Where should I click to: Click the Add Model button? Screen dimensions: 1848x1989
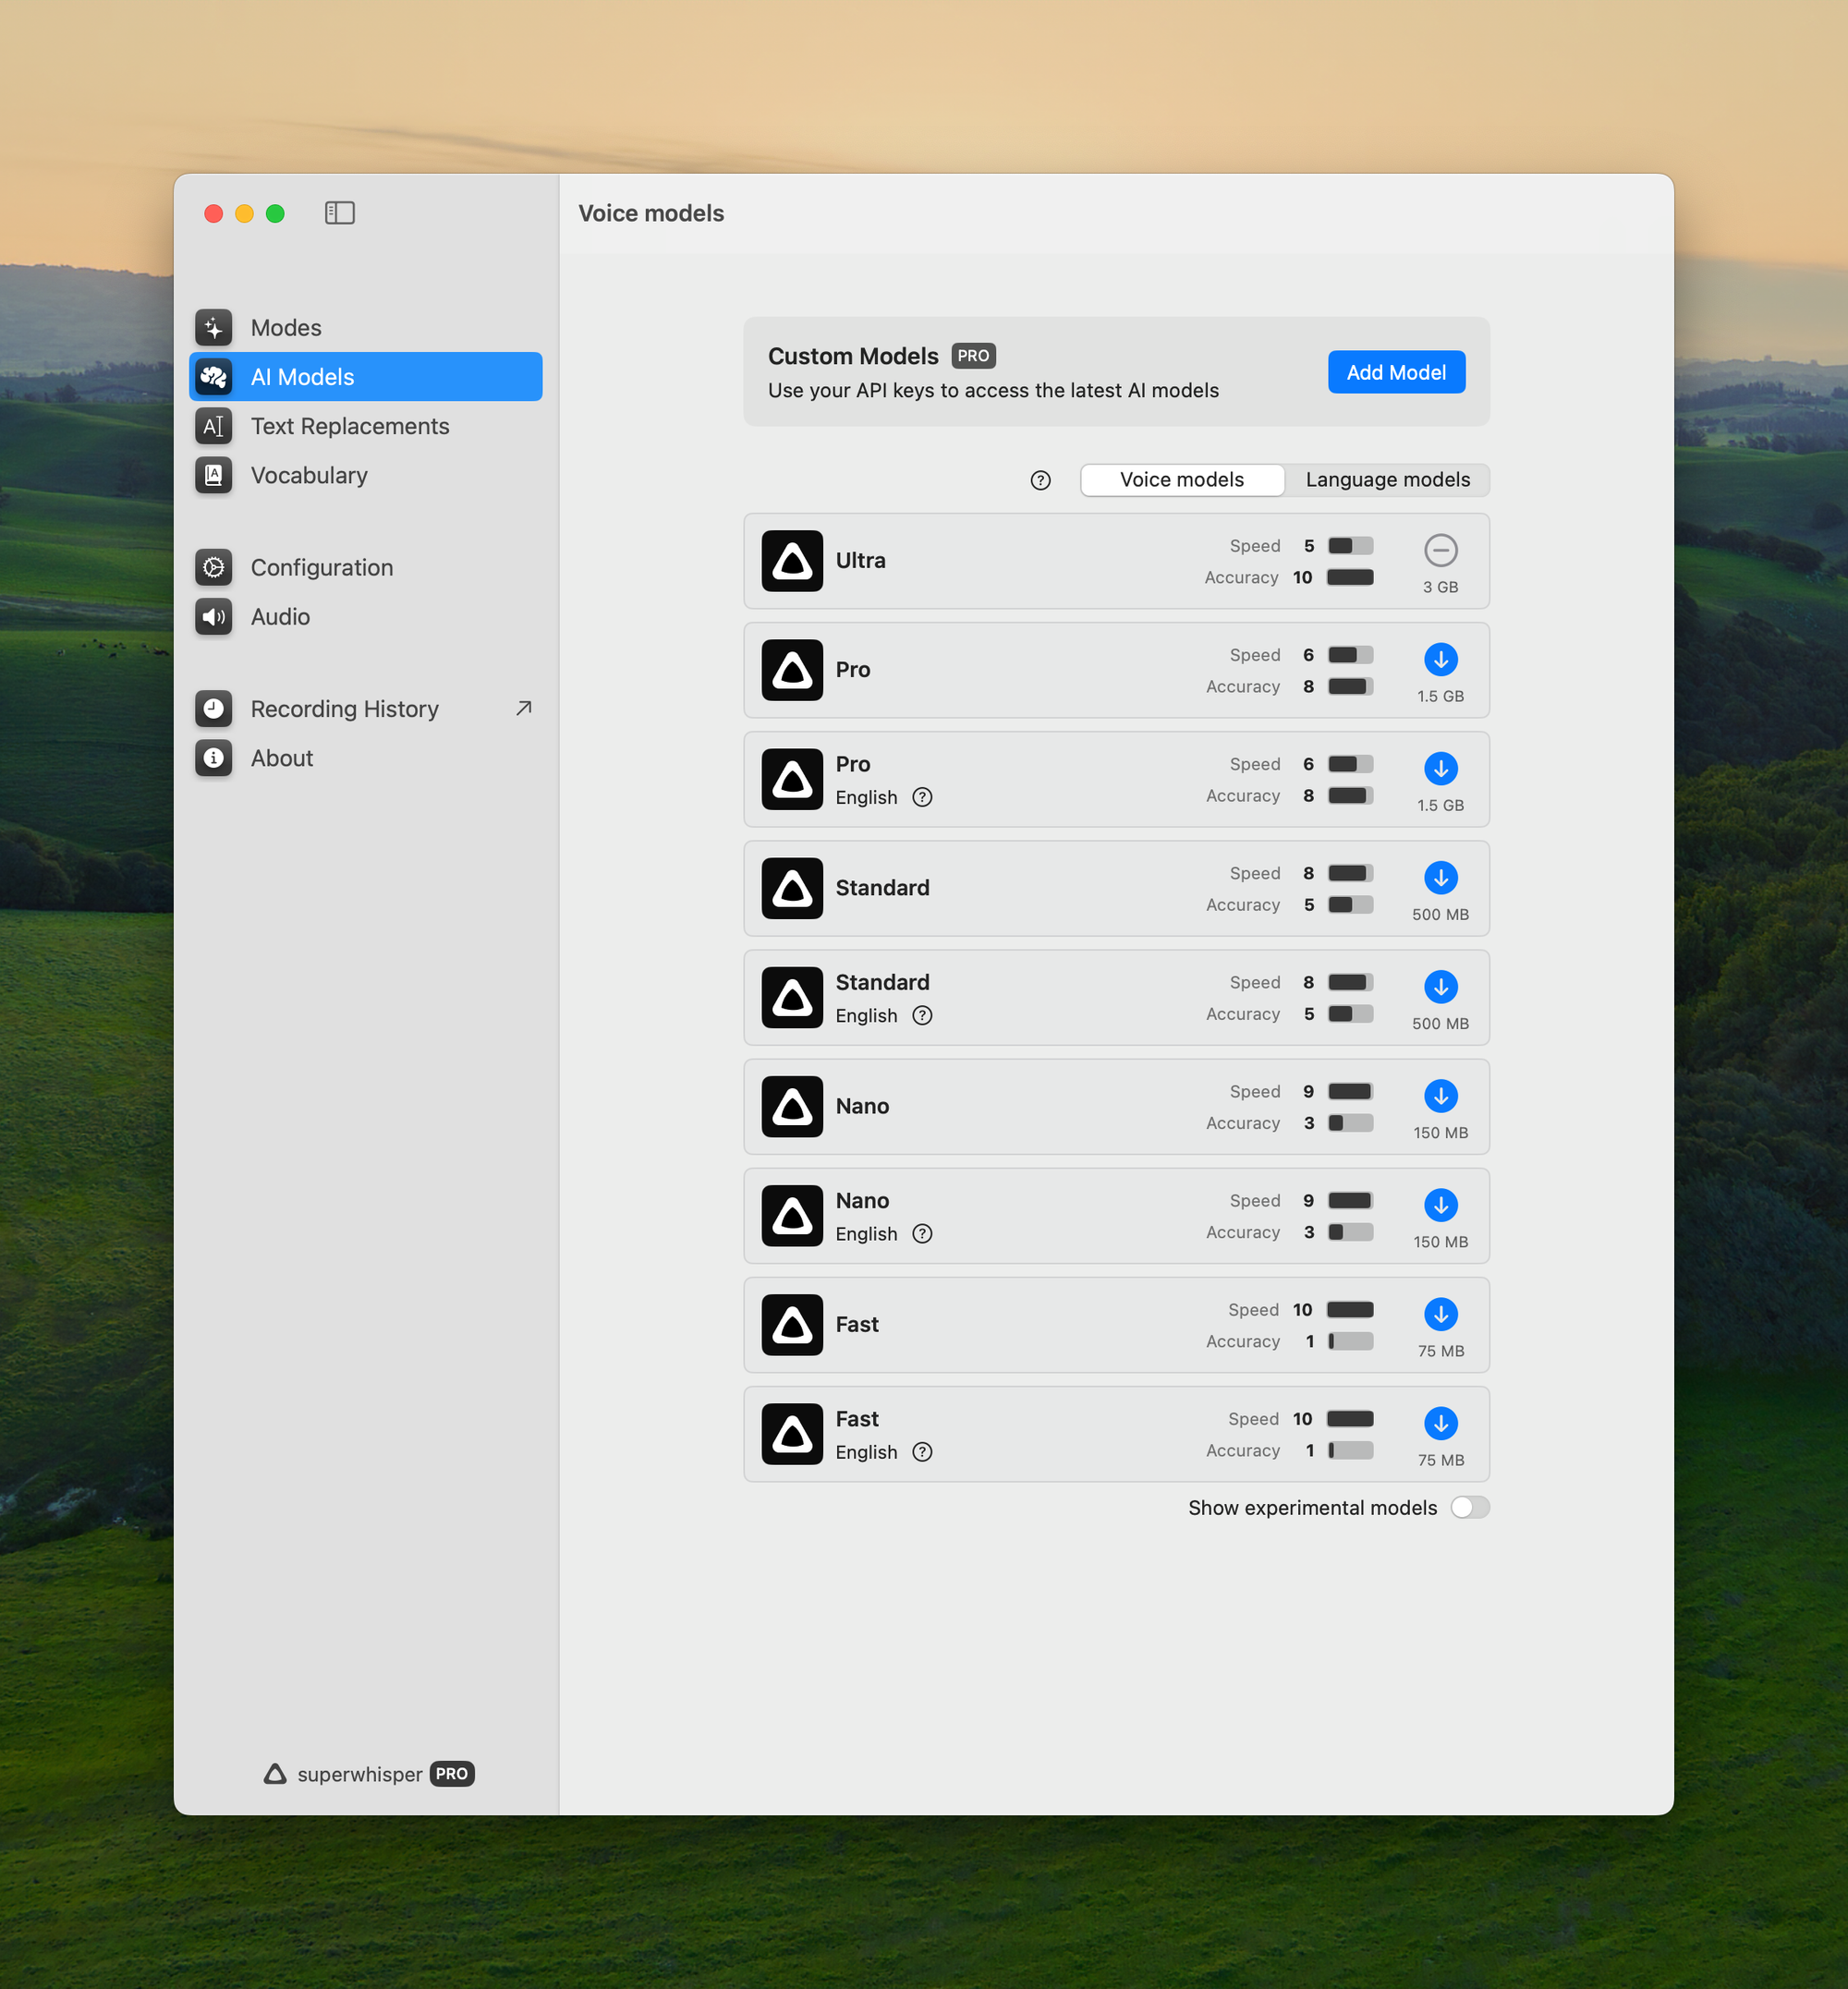pyautogui.click(x=1395, y=372)
